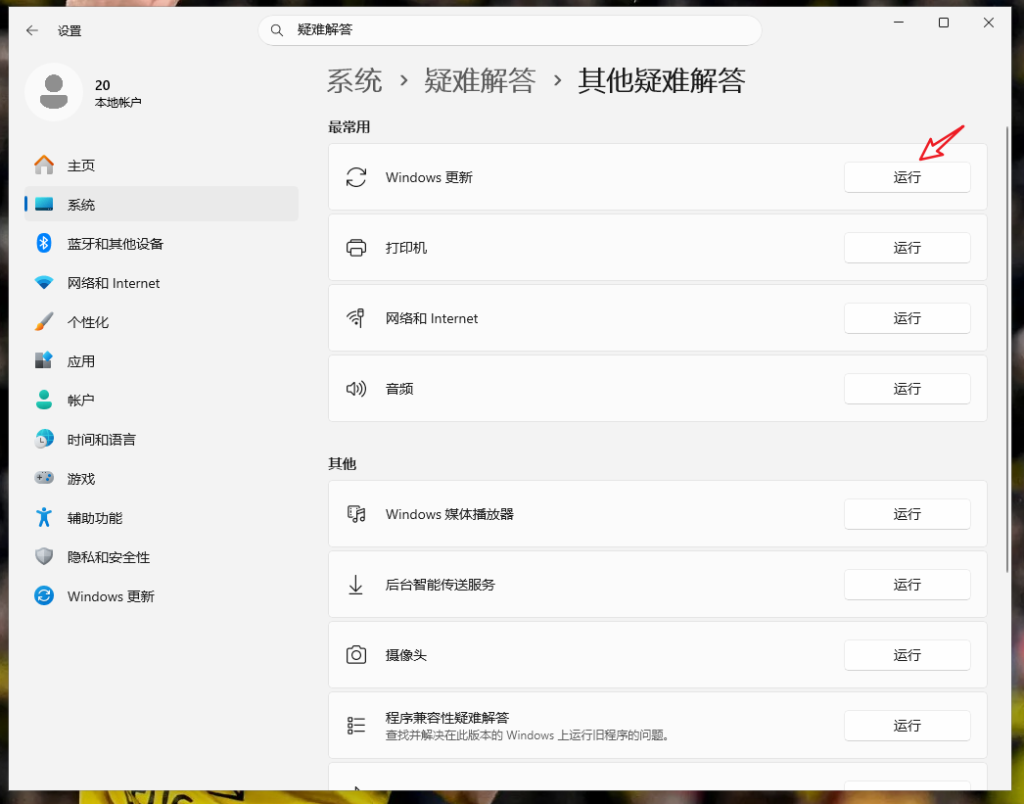Click the Windows Update sidebar icon
This screenshot has height=804, width=1024.
(44, 596)
